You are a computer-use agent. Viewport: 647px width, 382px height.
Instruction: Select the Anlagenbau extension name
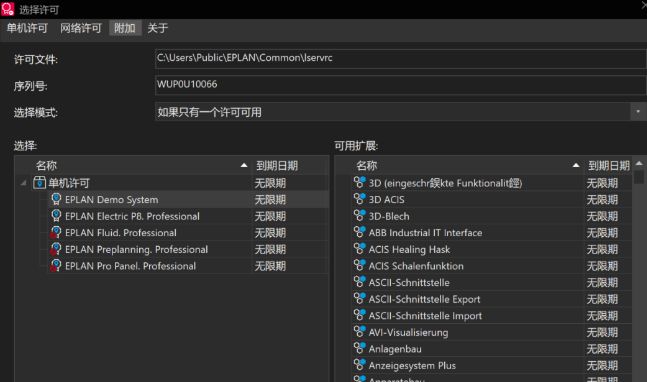tap(395, 349)
